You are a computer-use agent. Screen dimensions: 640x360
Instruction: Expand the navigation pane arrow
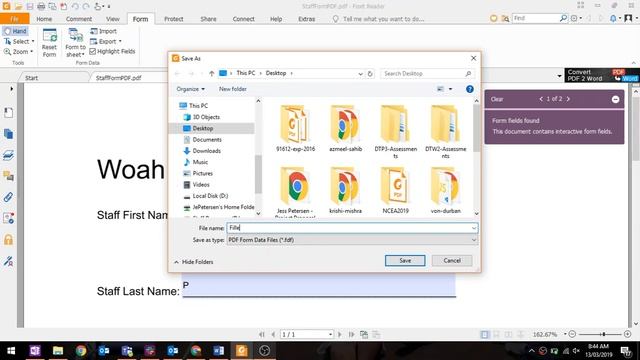click(11, 89)
